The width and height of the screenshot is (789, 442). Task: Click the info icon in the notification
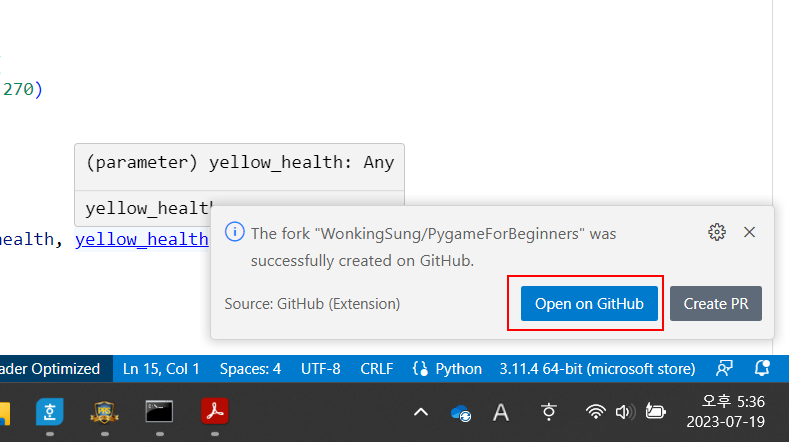(234, 232)
